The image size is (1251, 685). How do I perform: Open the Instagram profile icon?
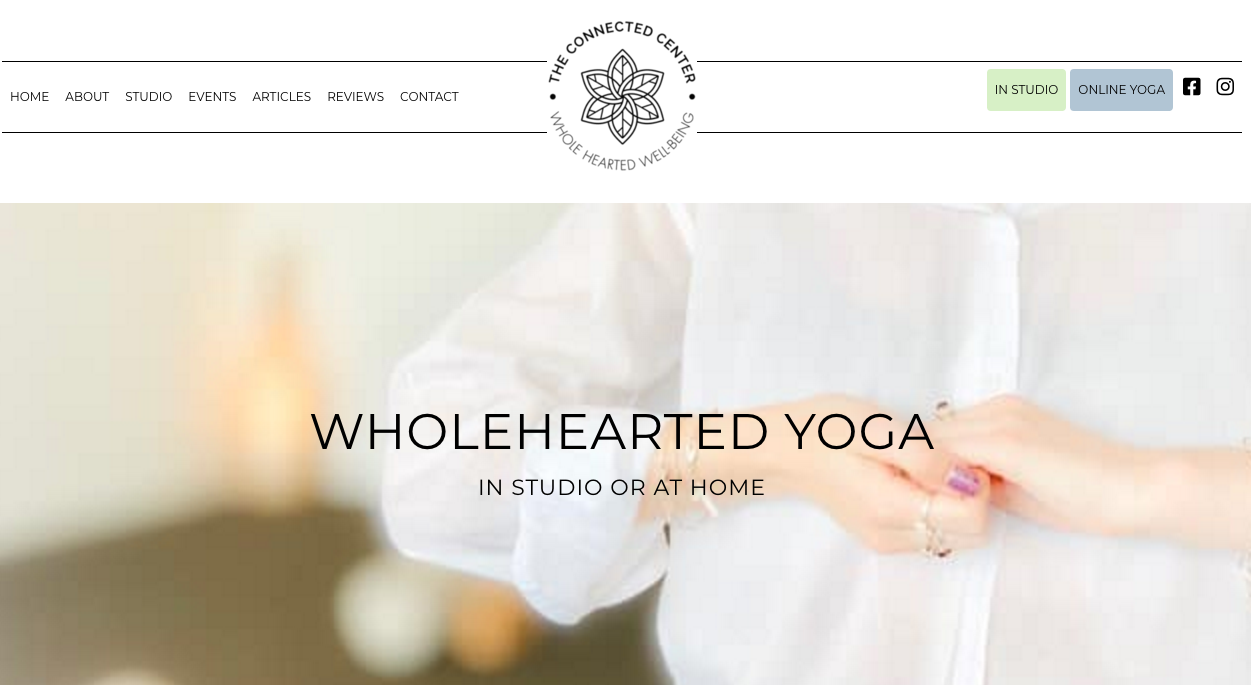click(1225, 87)
